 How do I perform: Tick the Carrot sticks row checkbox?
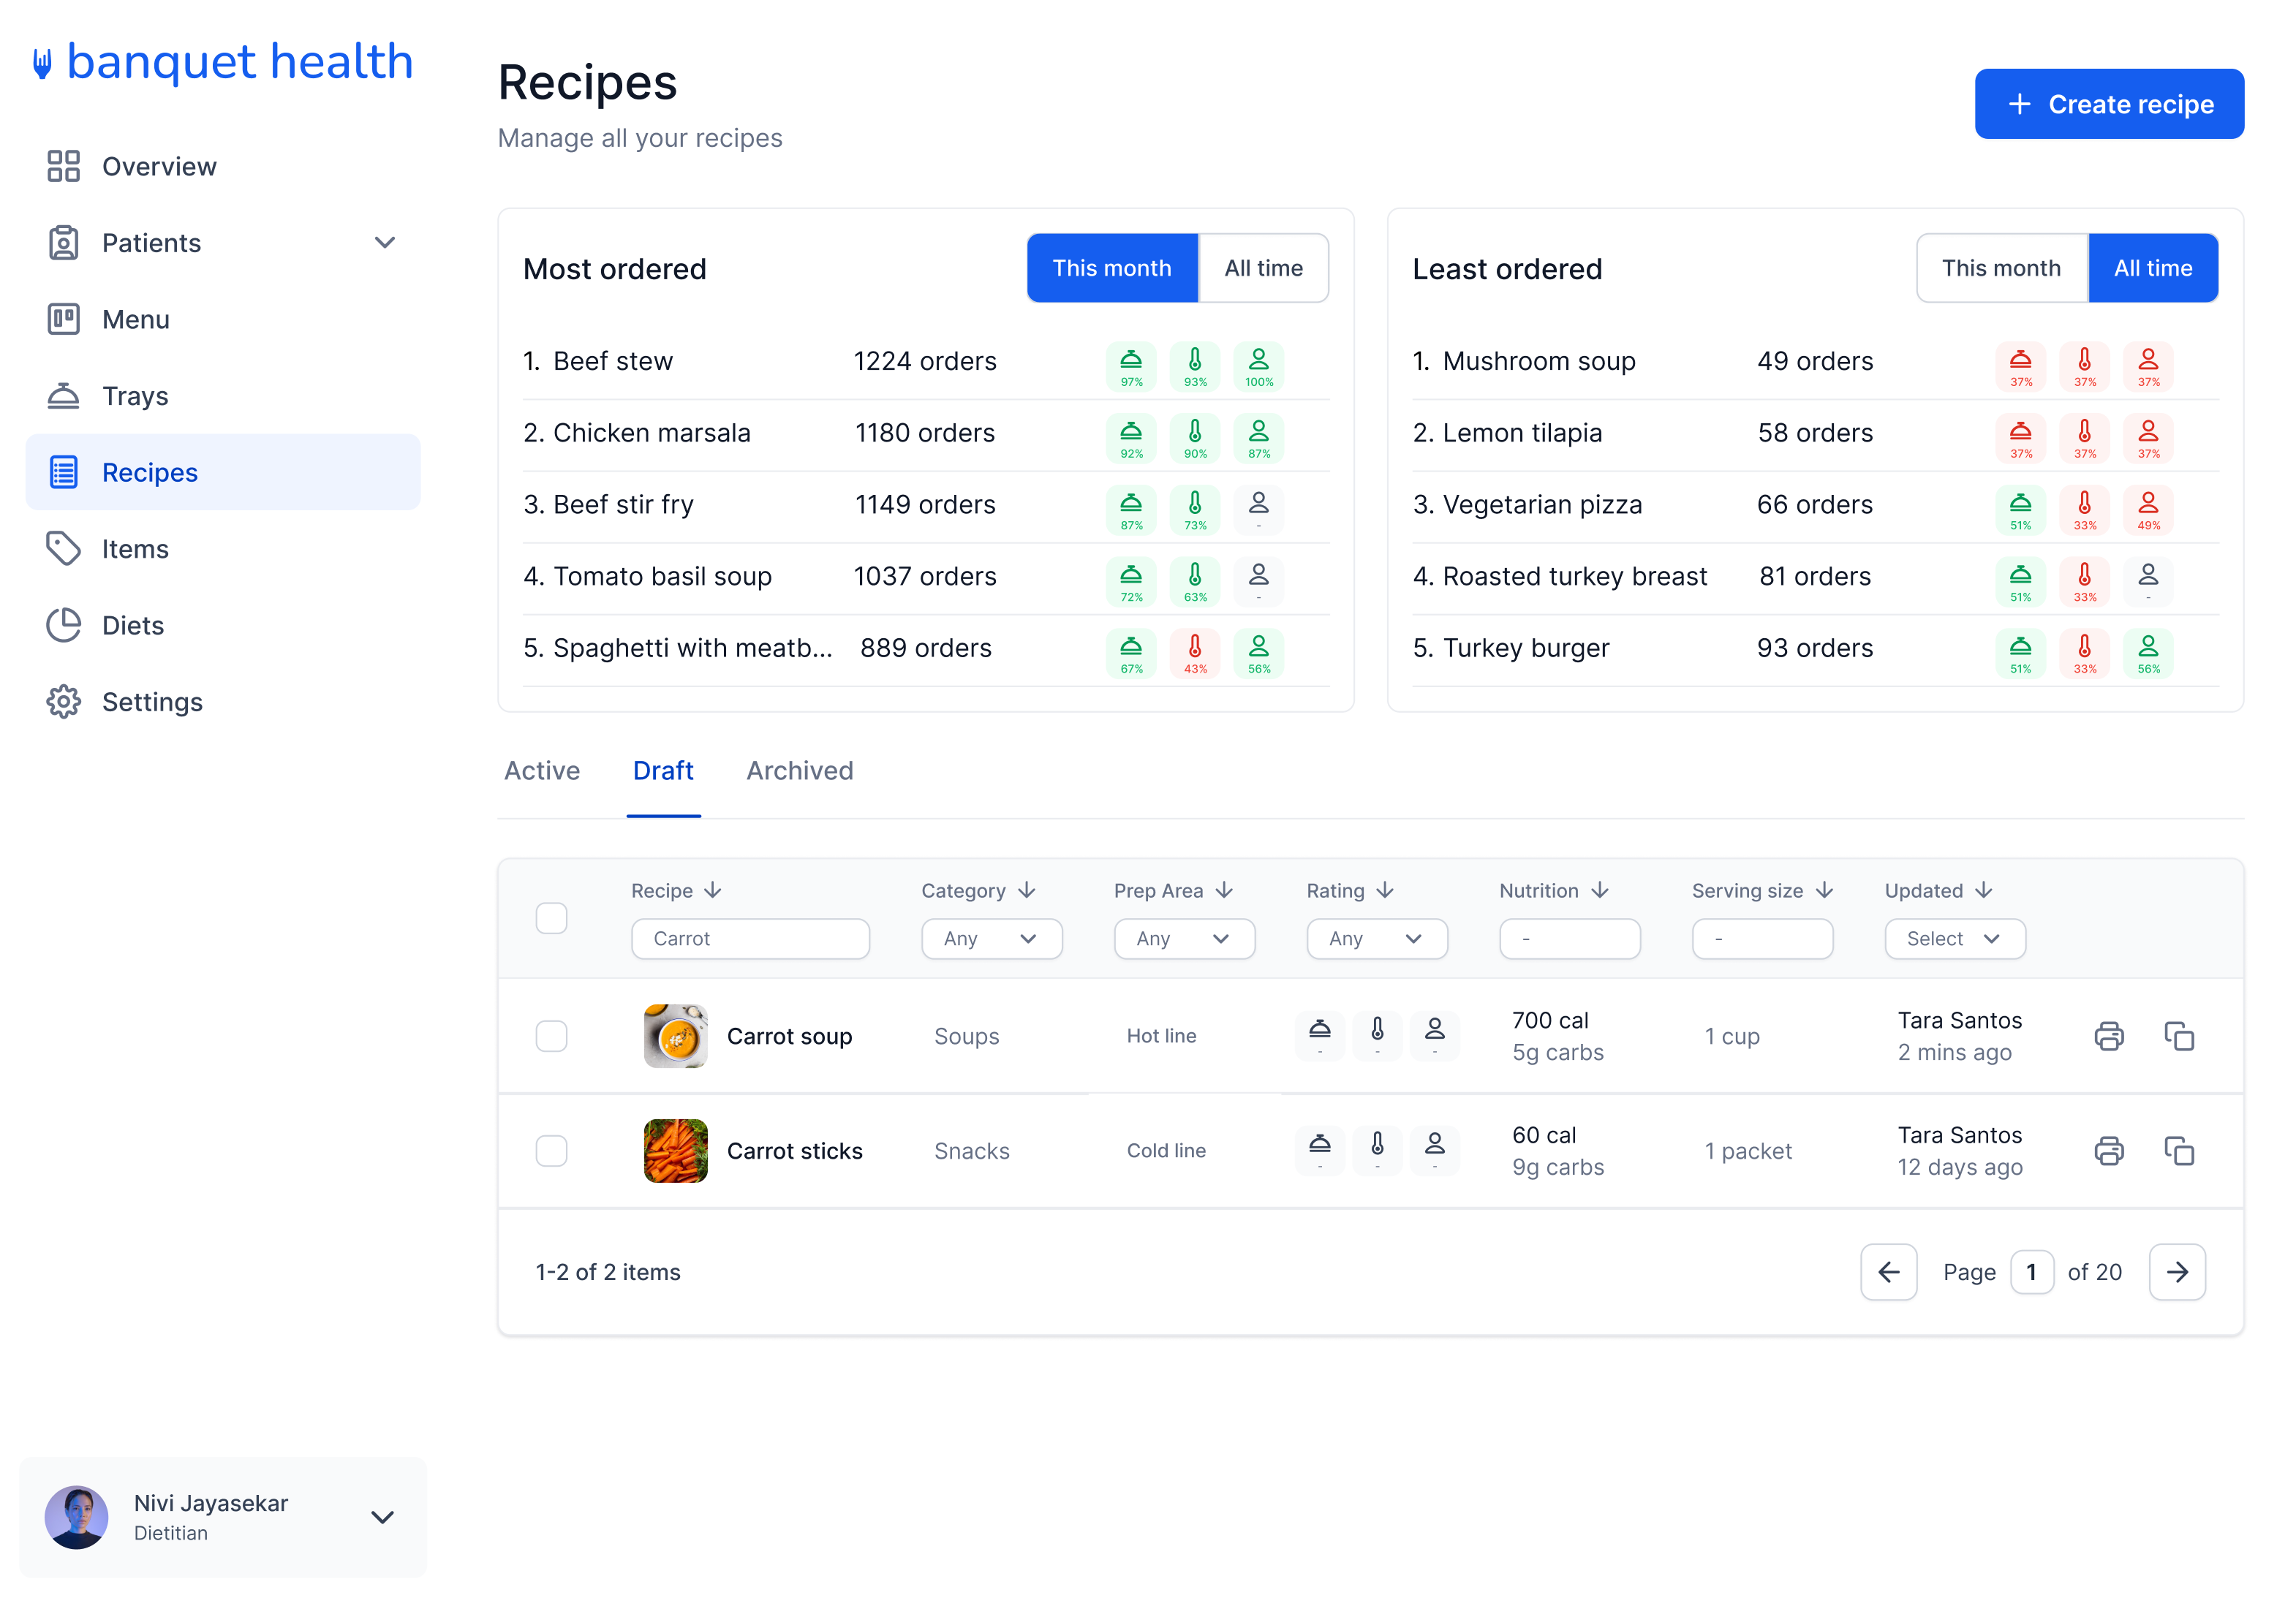pyautogui.click(x=551, y=1151)
